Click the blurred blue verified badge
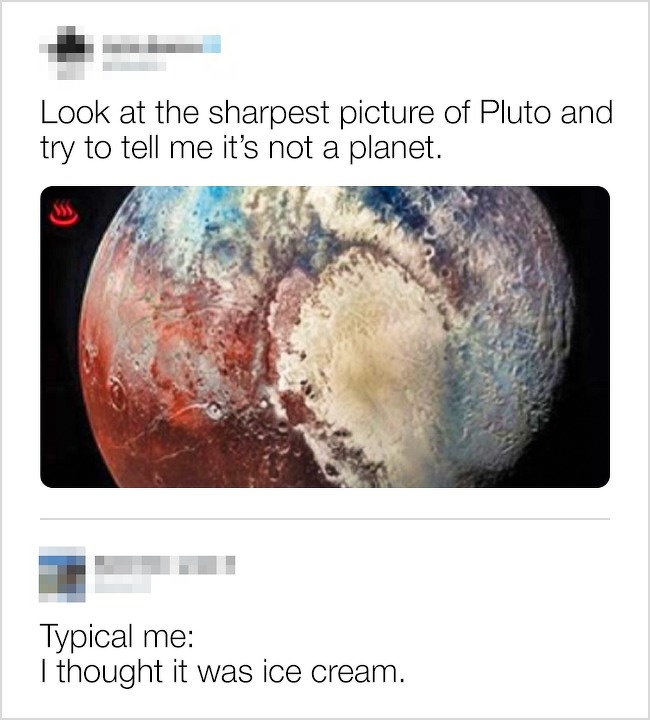Image resolution: width=650 pixels, height=720 pixels. pyautogui.click(x=212, y=45)
